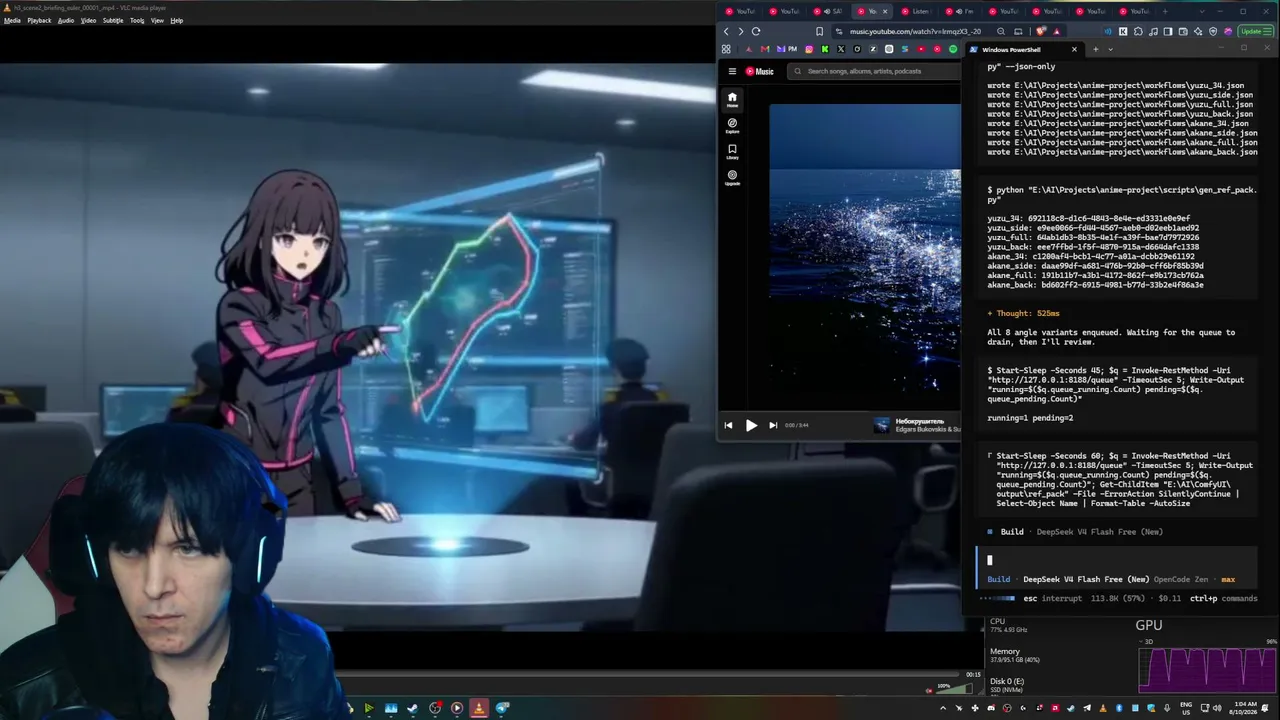Open YouTube Music Library
The image size is (1280, 720).
tap(732, 151)
